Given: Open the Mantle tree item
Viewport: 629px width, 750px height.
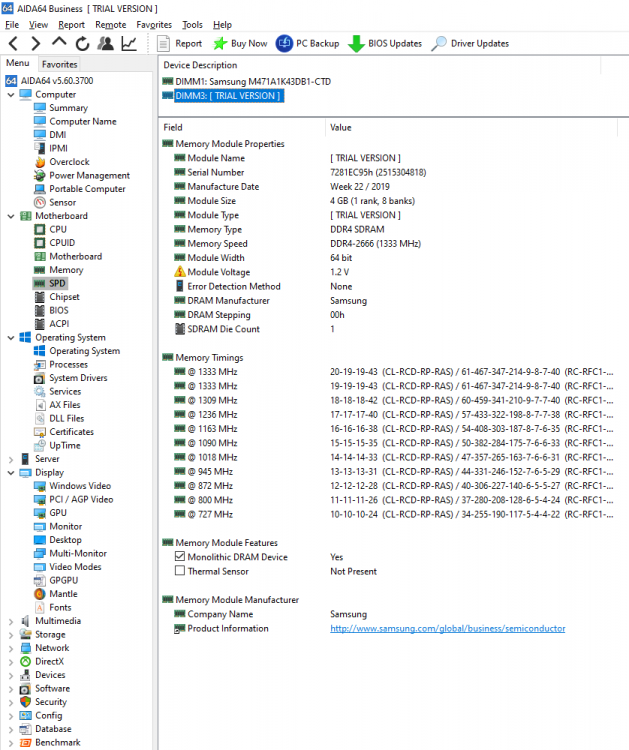Looking at the screenshot, I should click(56, 594).
